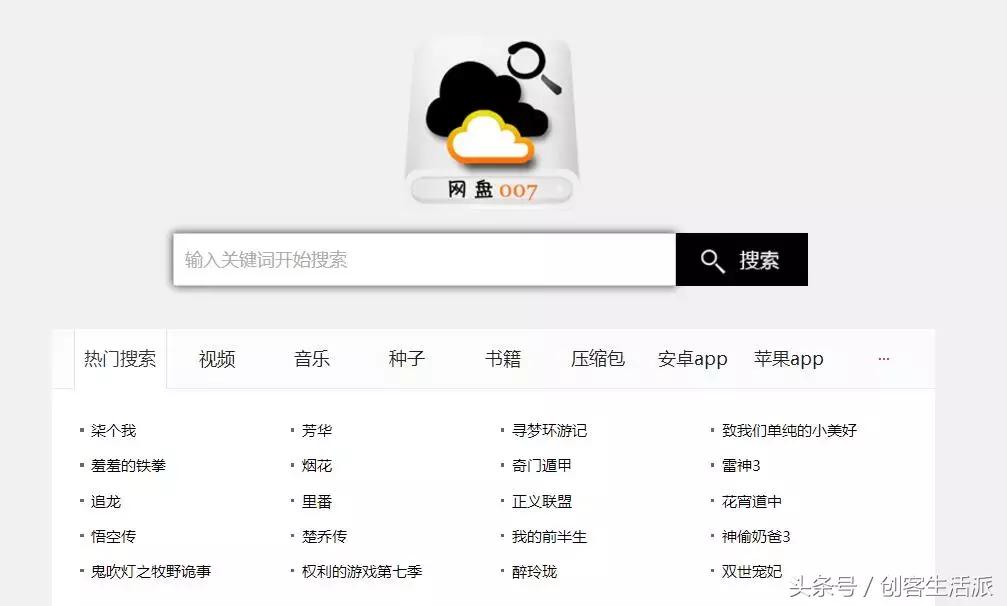Switch to the 热门搜索 tab
1007x606 pixels.
120,358
